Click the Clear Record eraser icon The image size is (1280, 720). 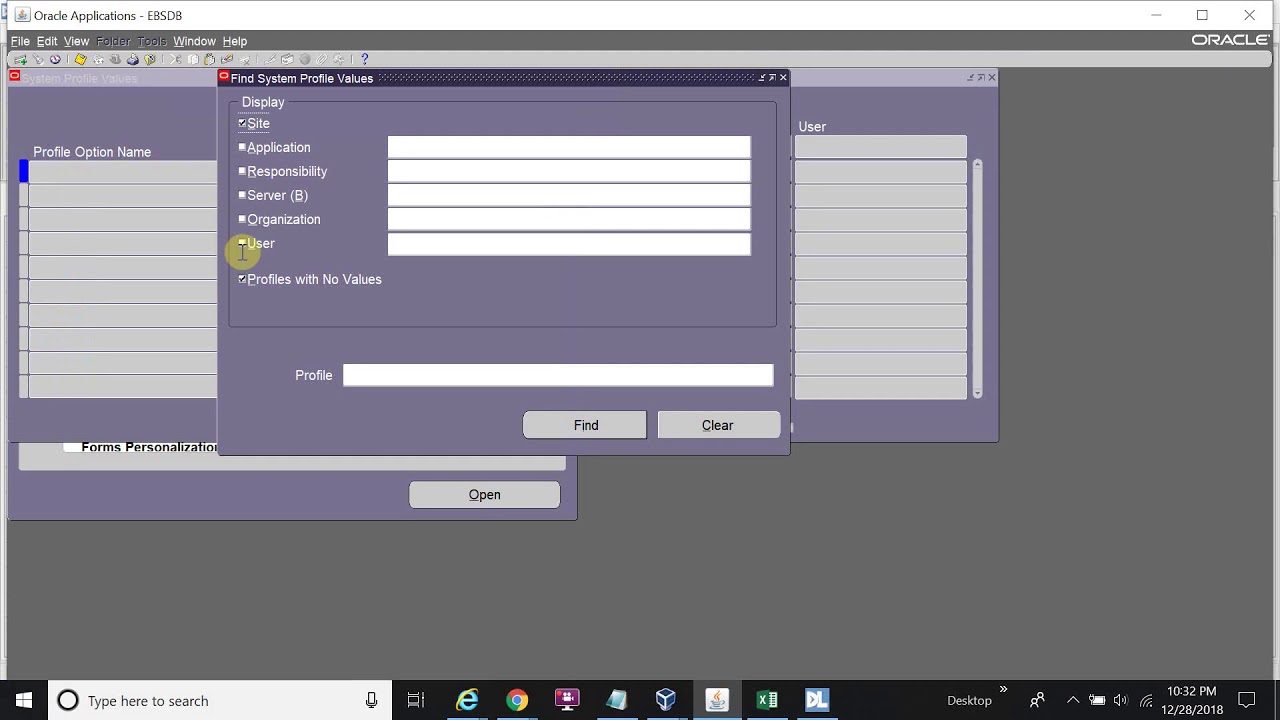coord(227,60)
